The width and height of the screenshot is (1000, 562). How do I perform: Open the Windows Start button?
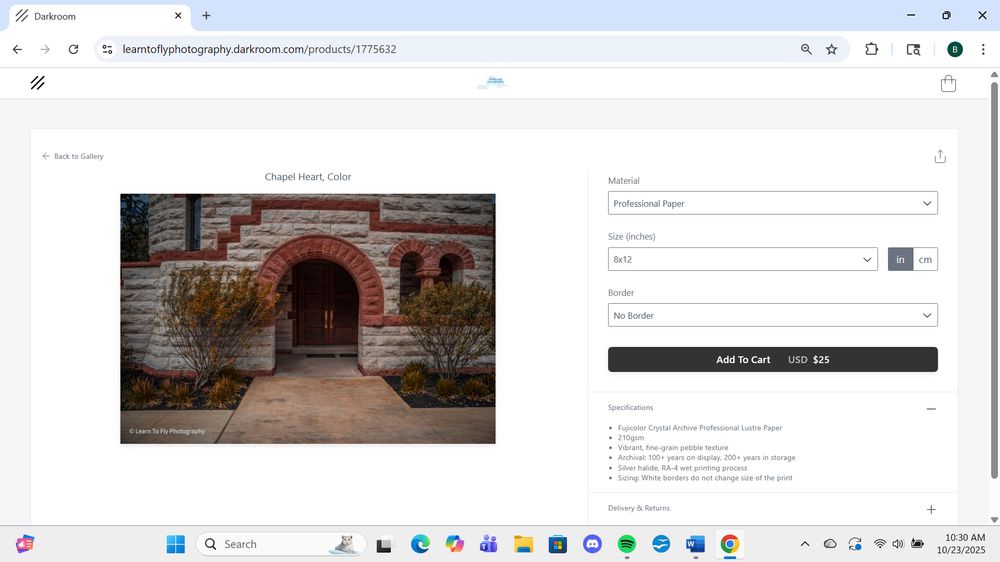175,544
